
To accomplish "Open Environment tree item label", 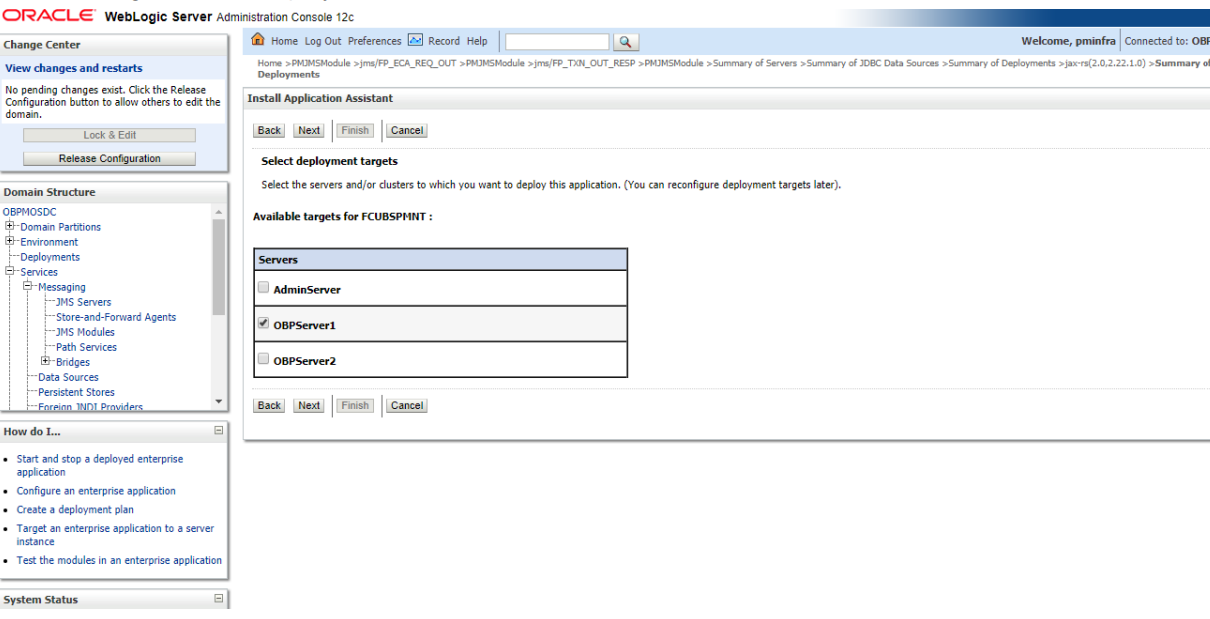I will click(49, 242).
